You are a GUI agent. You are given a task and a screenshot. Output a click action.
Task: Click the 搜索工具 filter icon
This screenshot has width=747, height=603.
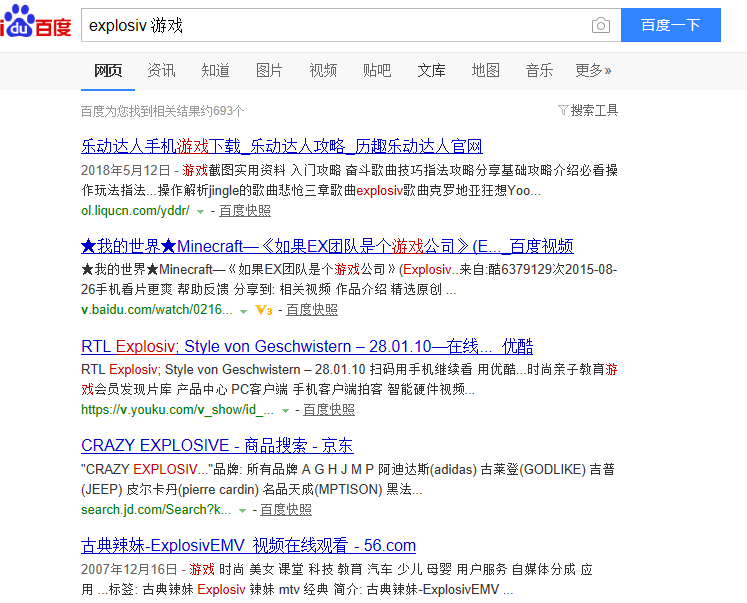(563, 111)
